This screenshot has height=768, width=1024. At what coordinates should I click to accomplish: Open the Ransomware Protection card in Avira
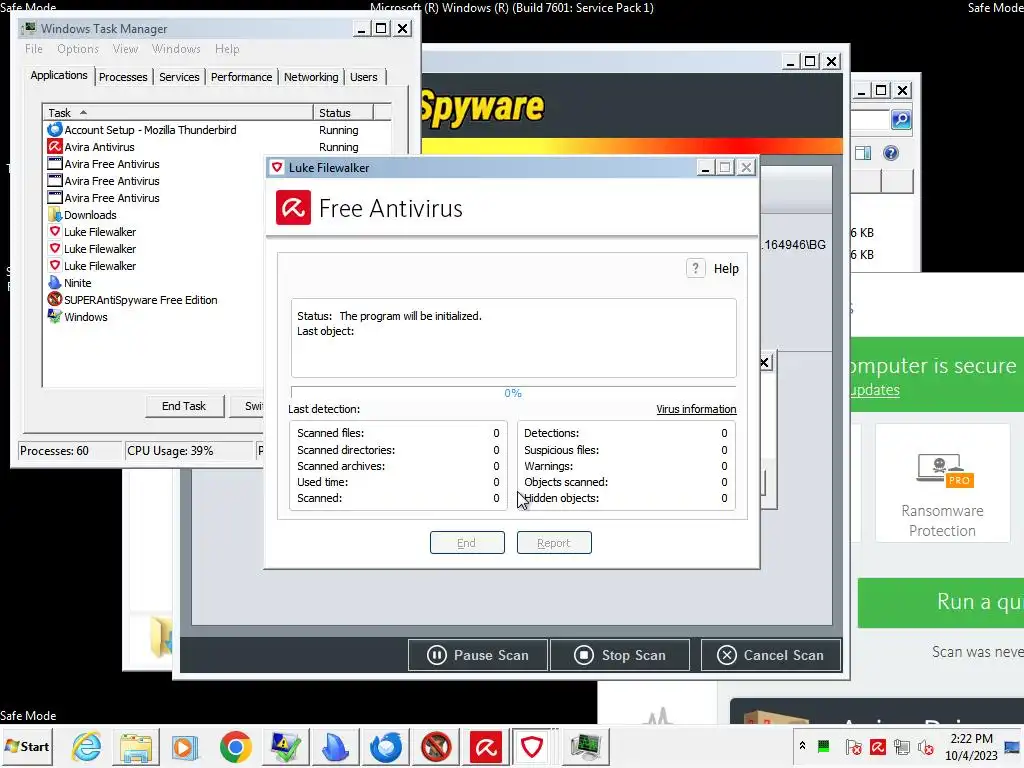click(x=942, y=483)
